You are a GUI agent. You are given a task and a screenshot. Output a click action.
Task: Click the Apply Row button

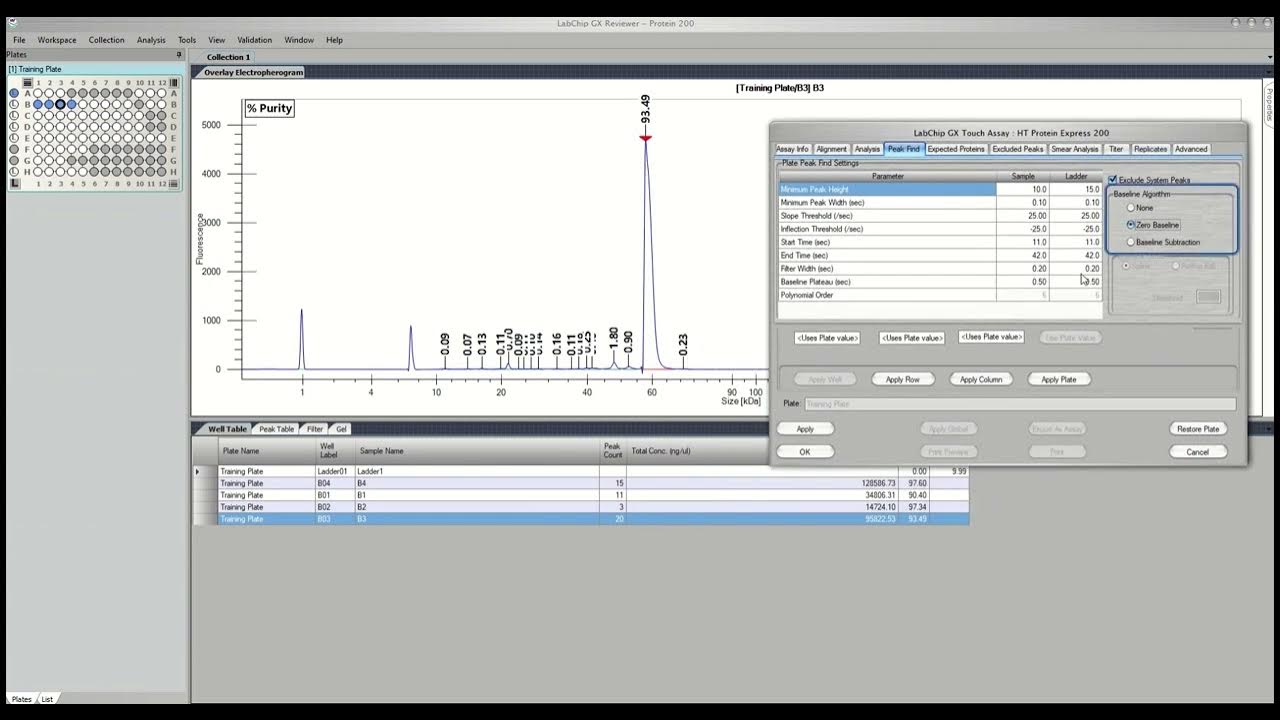tap(902, 379)
